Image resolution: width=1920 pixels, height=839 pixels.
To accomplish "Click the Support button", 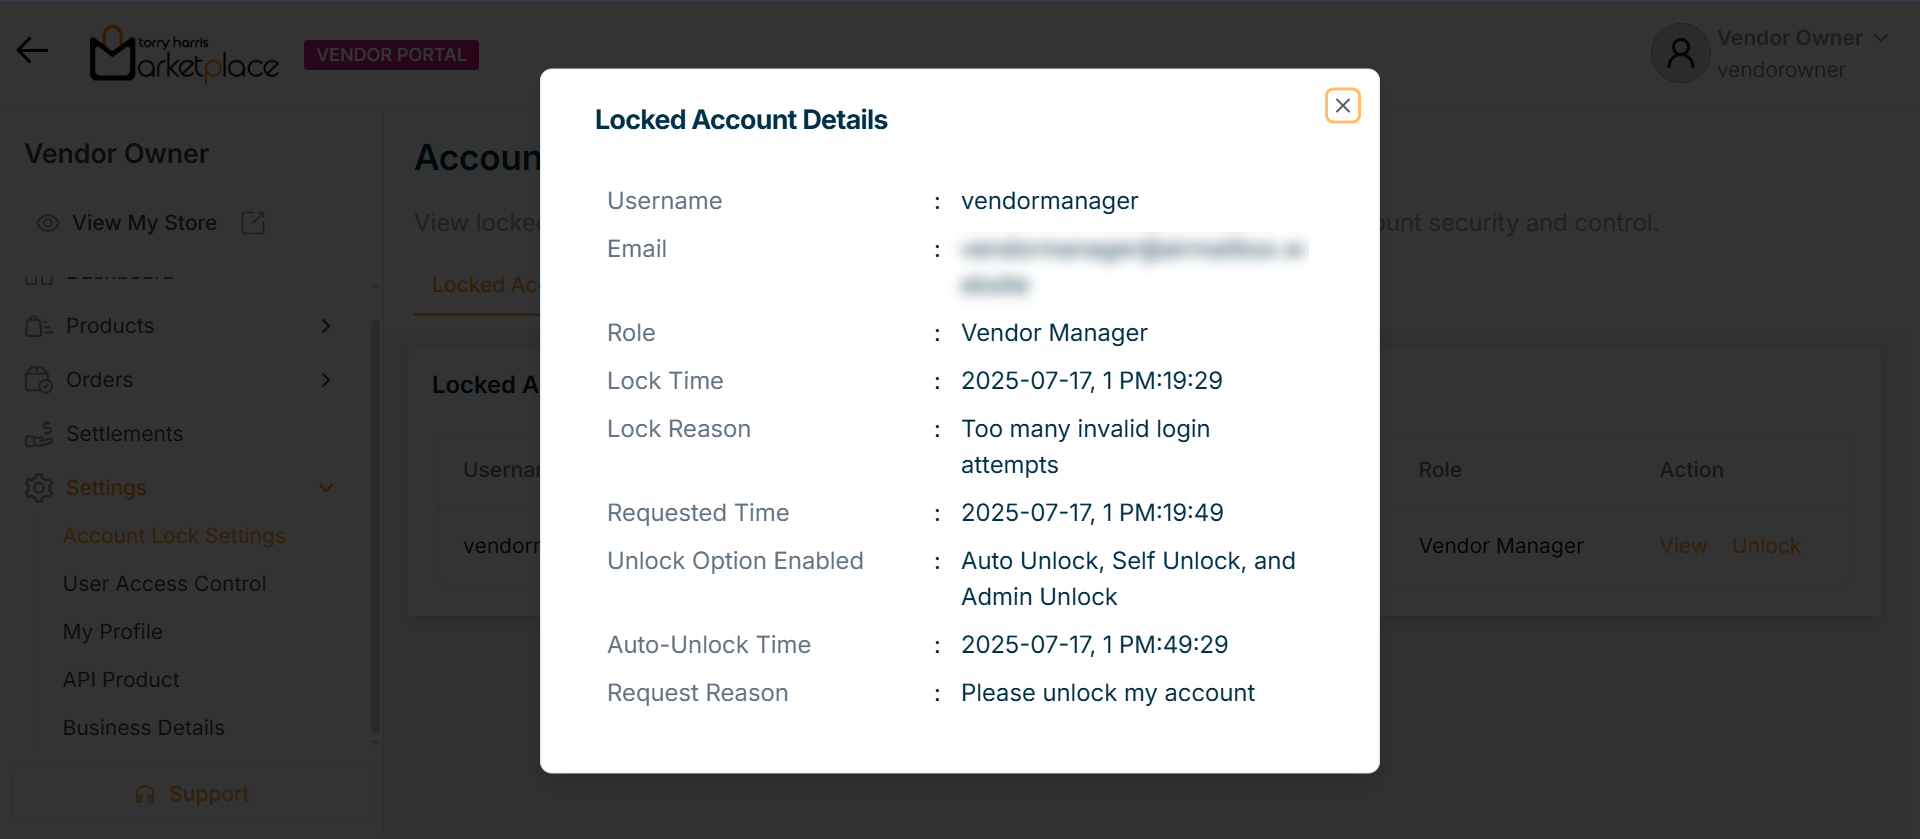I will pos(192,794).
